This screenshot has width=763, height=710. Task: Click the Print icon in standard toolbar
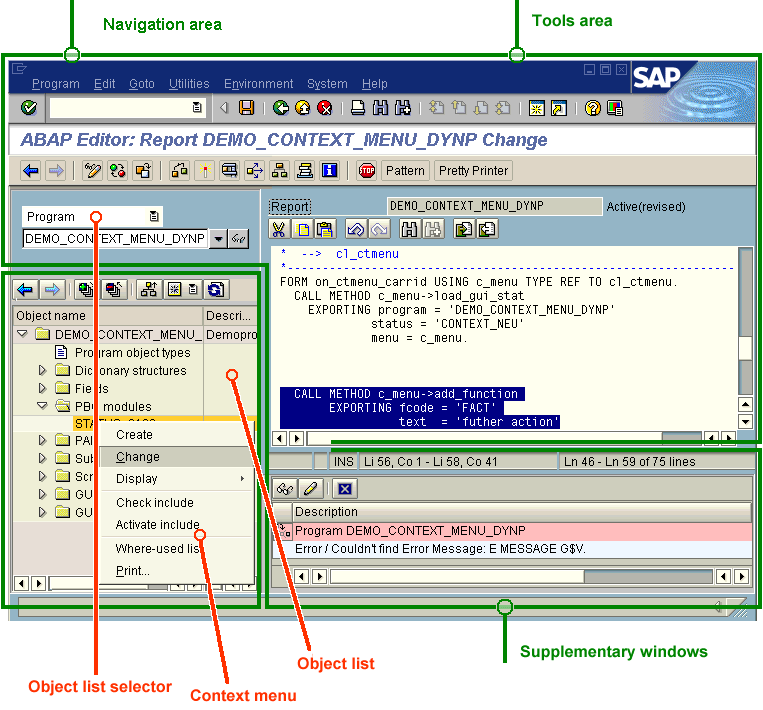point(358,108)
